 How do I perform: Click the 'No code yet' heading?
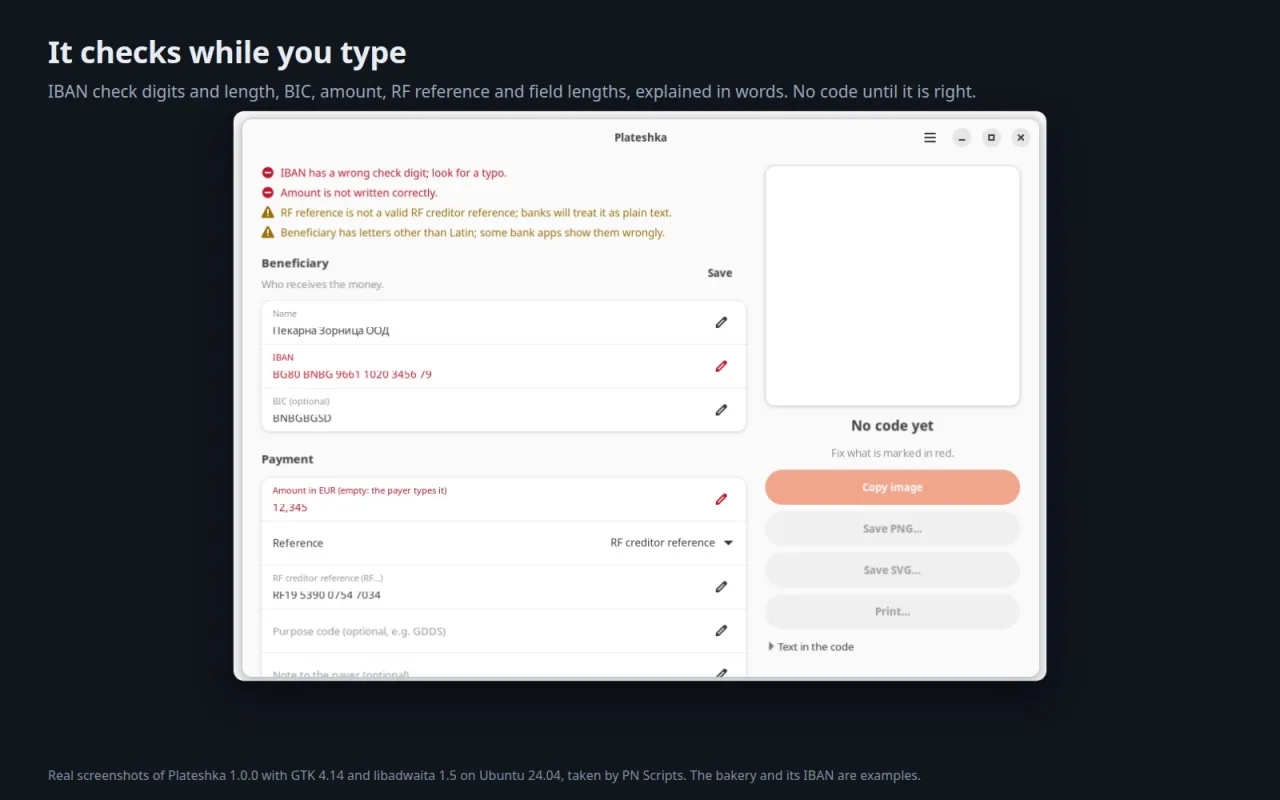(x=892, y=426)
